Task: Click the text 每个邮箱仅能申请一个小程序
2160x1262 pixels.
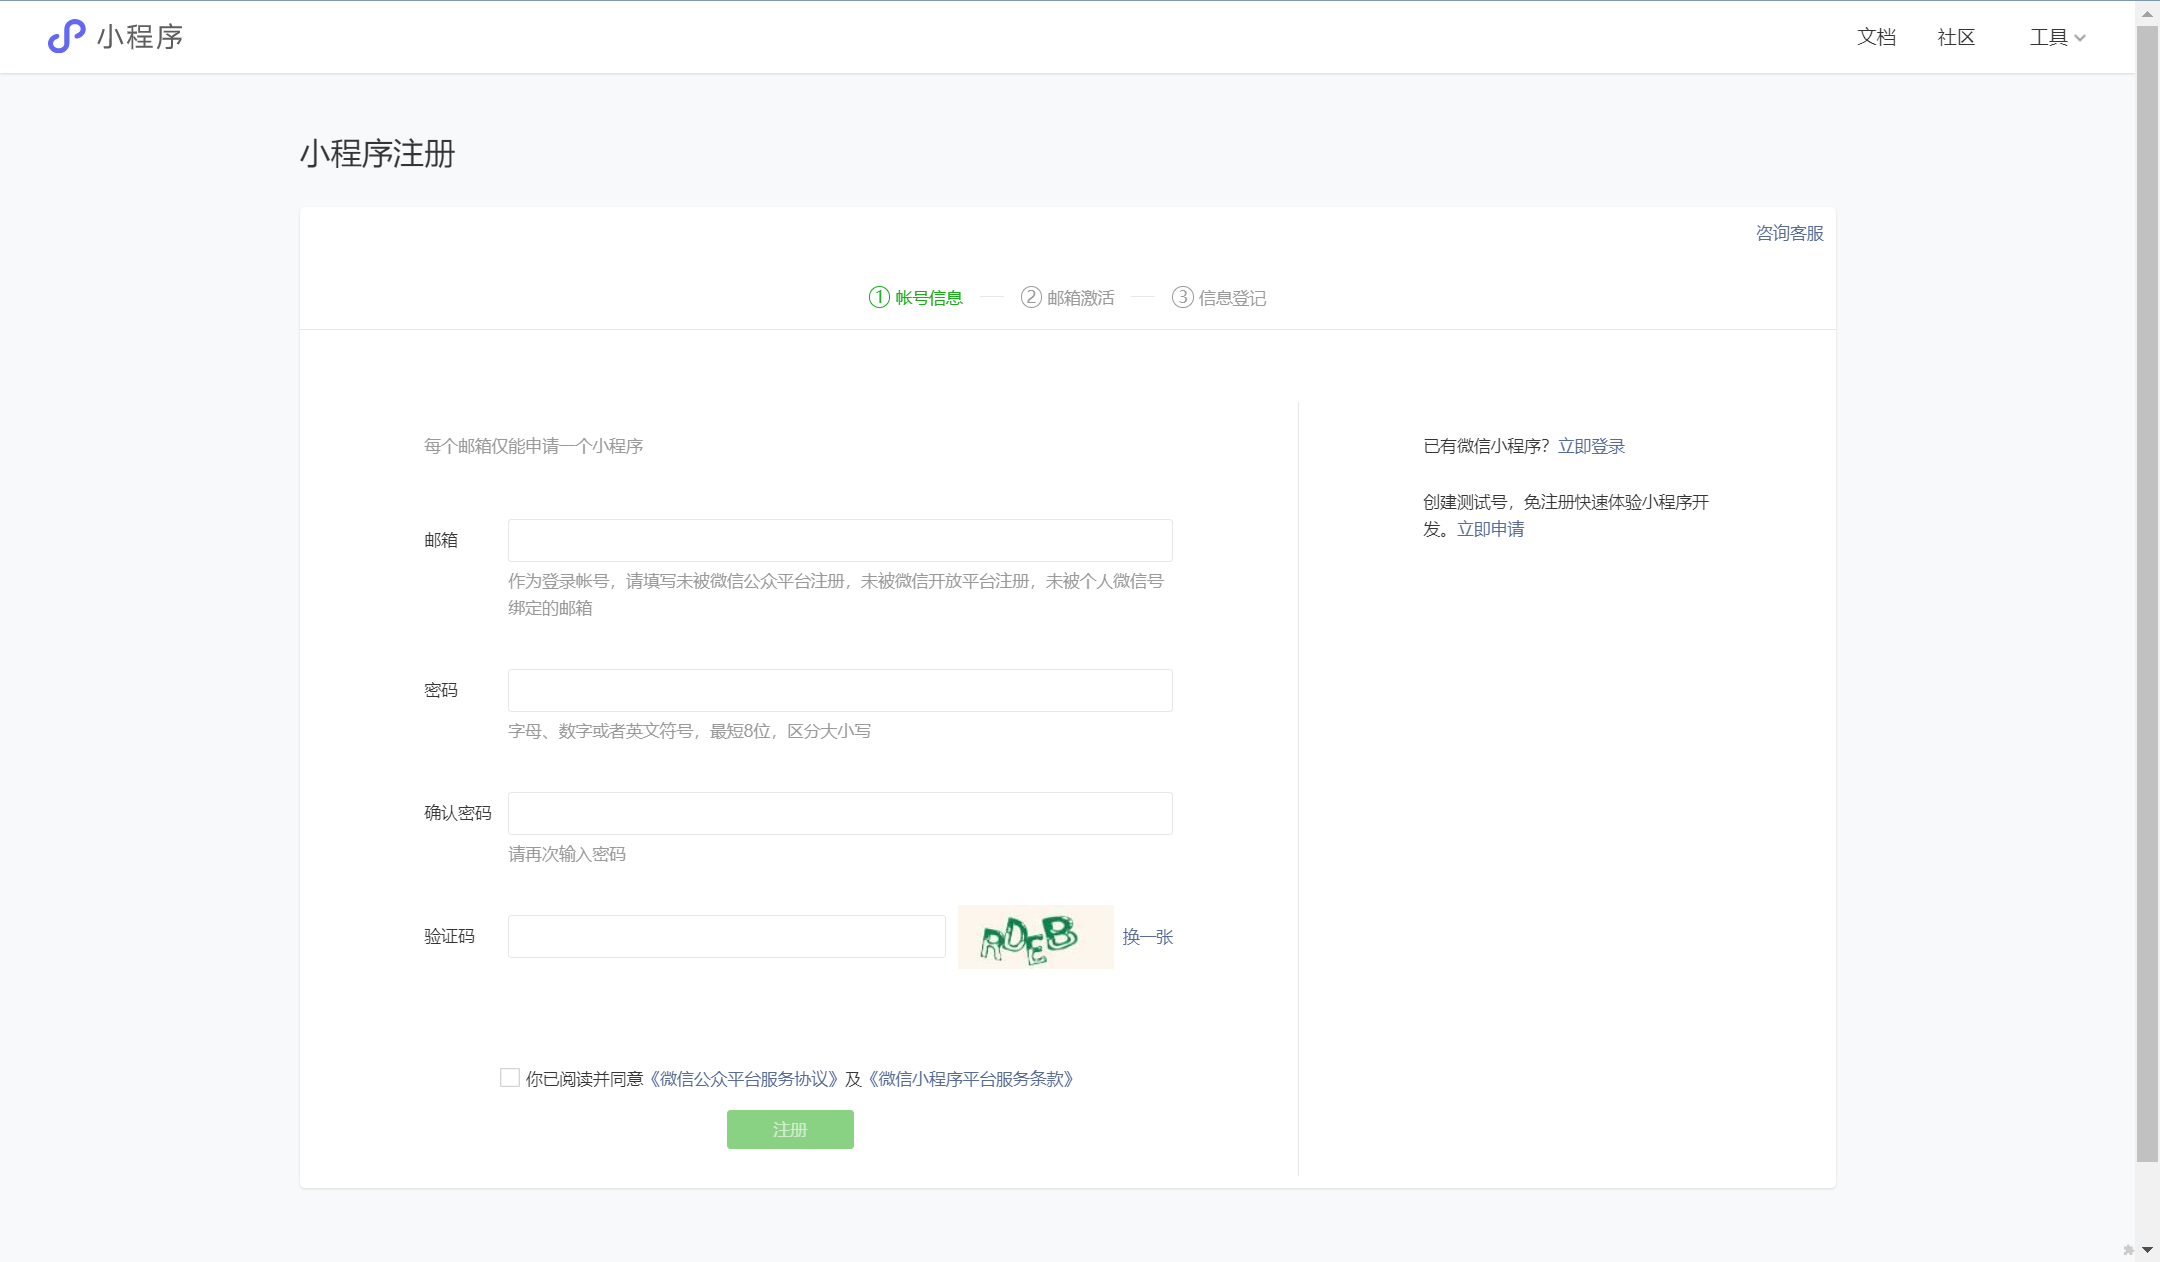Action: tap(533, 446)
